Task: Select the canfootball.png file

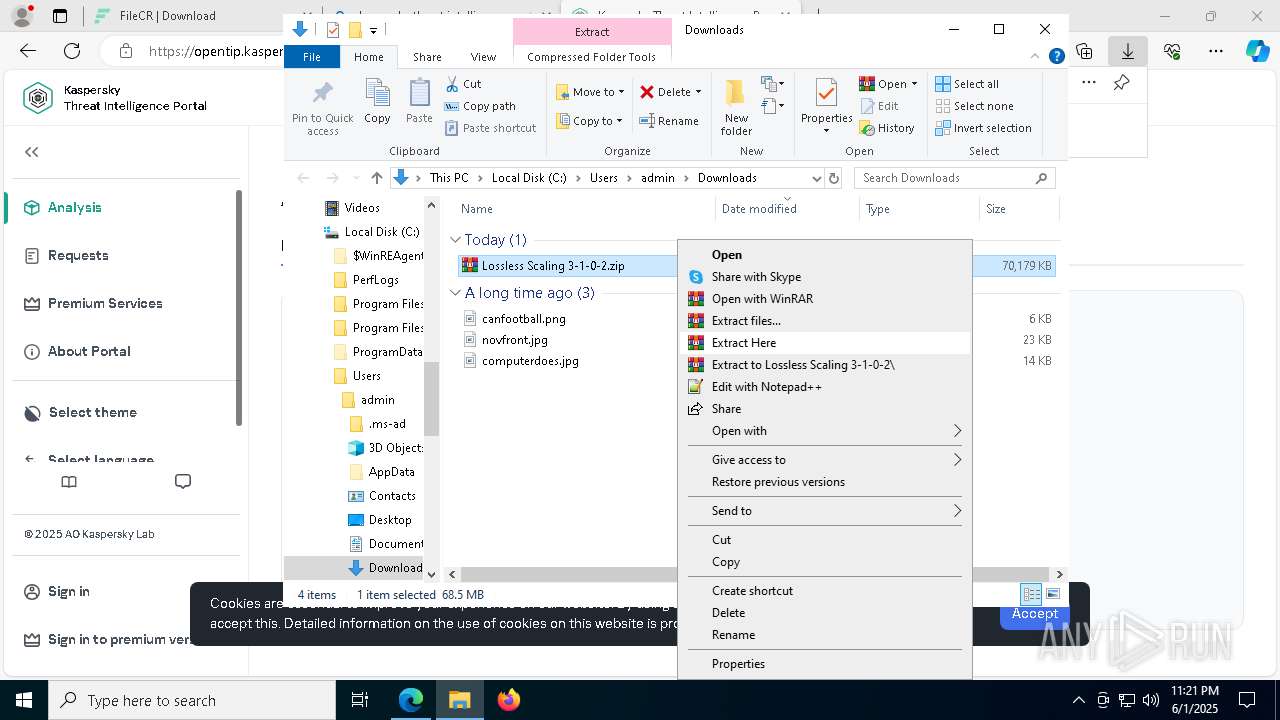Action: coord(523,319)
